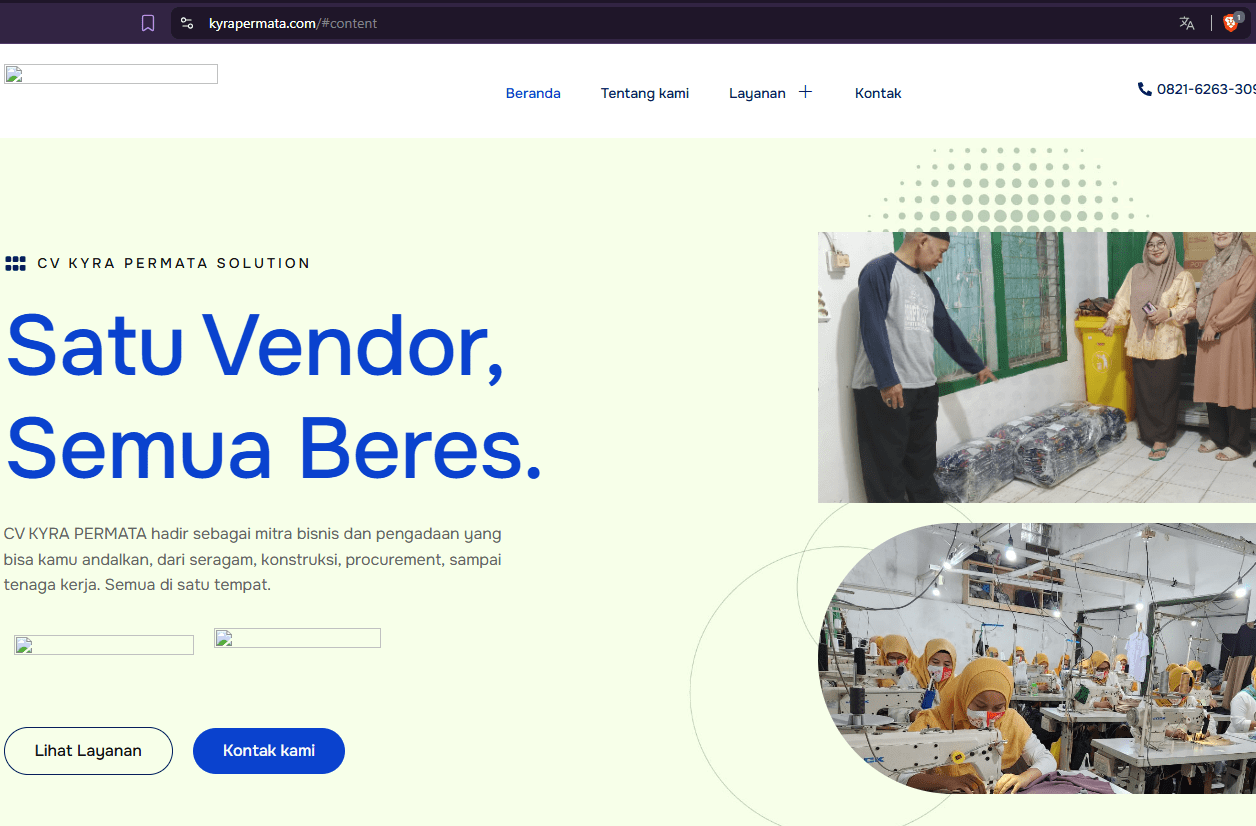This screenshot has width=1256, height=826.
Task: Open the Layanan dropdown menu
Action: pyautogui.click(x=757, y=93)
